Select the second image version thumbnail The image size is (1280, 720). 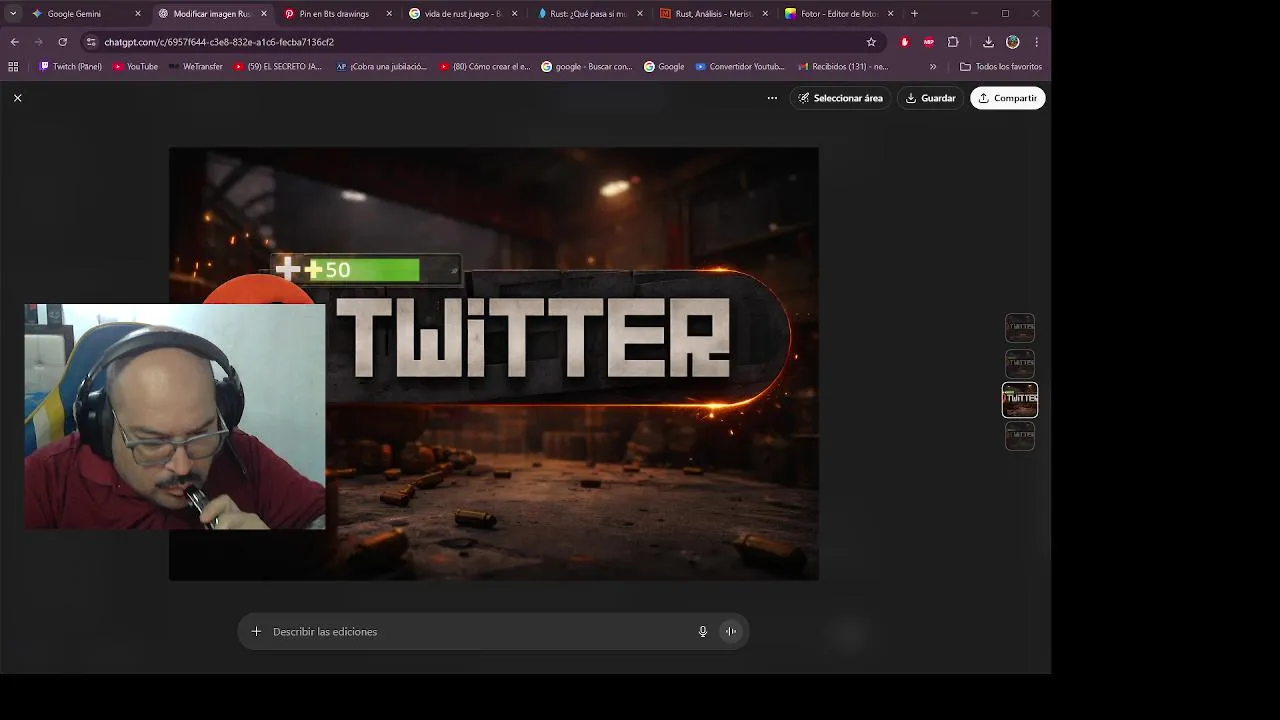click(x=1020, y=363)
